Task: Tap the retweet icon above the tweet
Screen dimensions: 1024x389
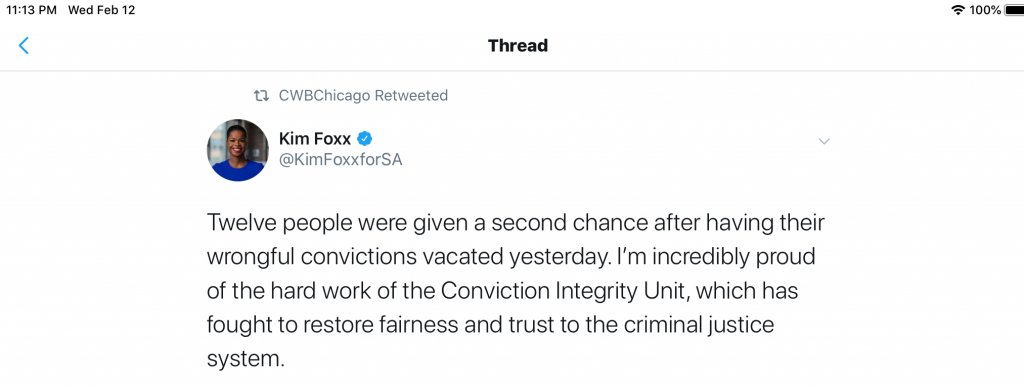Action: (261, 96)
